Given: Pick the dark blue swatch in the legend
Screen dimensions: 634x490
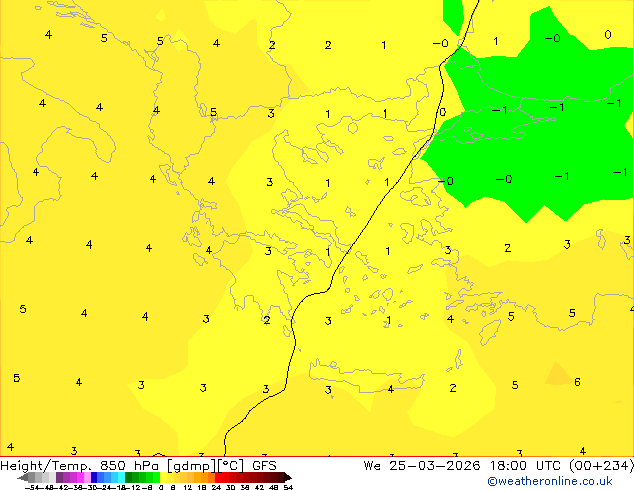Looking at the screenshot, I should pos(94,477).
